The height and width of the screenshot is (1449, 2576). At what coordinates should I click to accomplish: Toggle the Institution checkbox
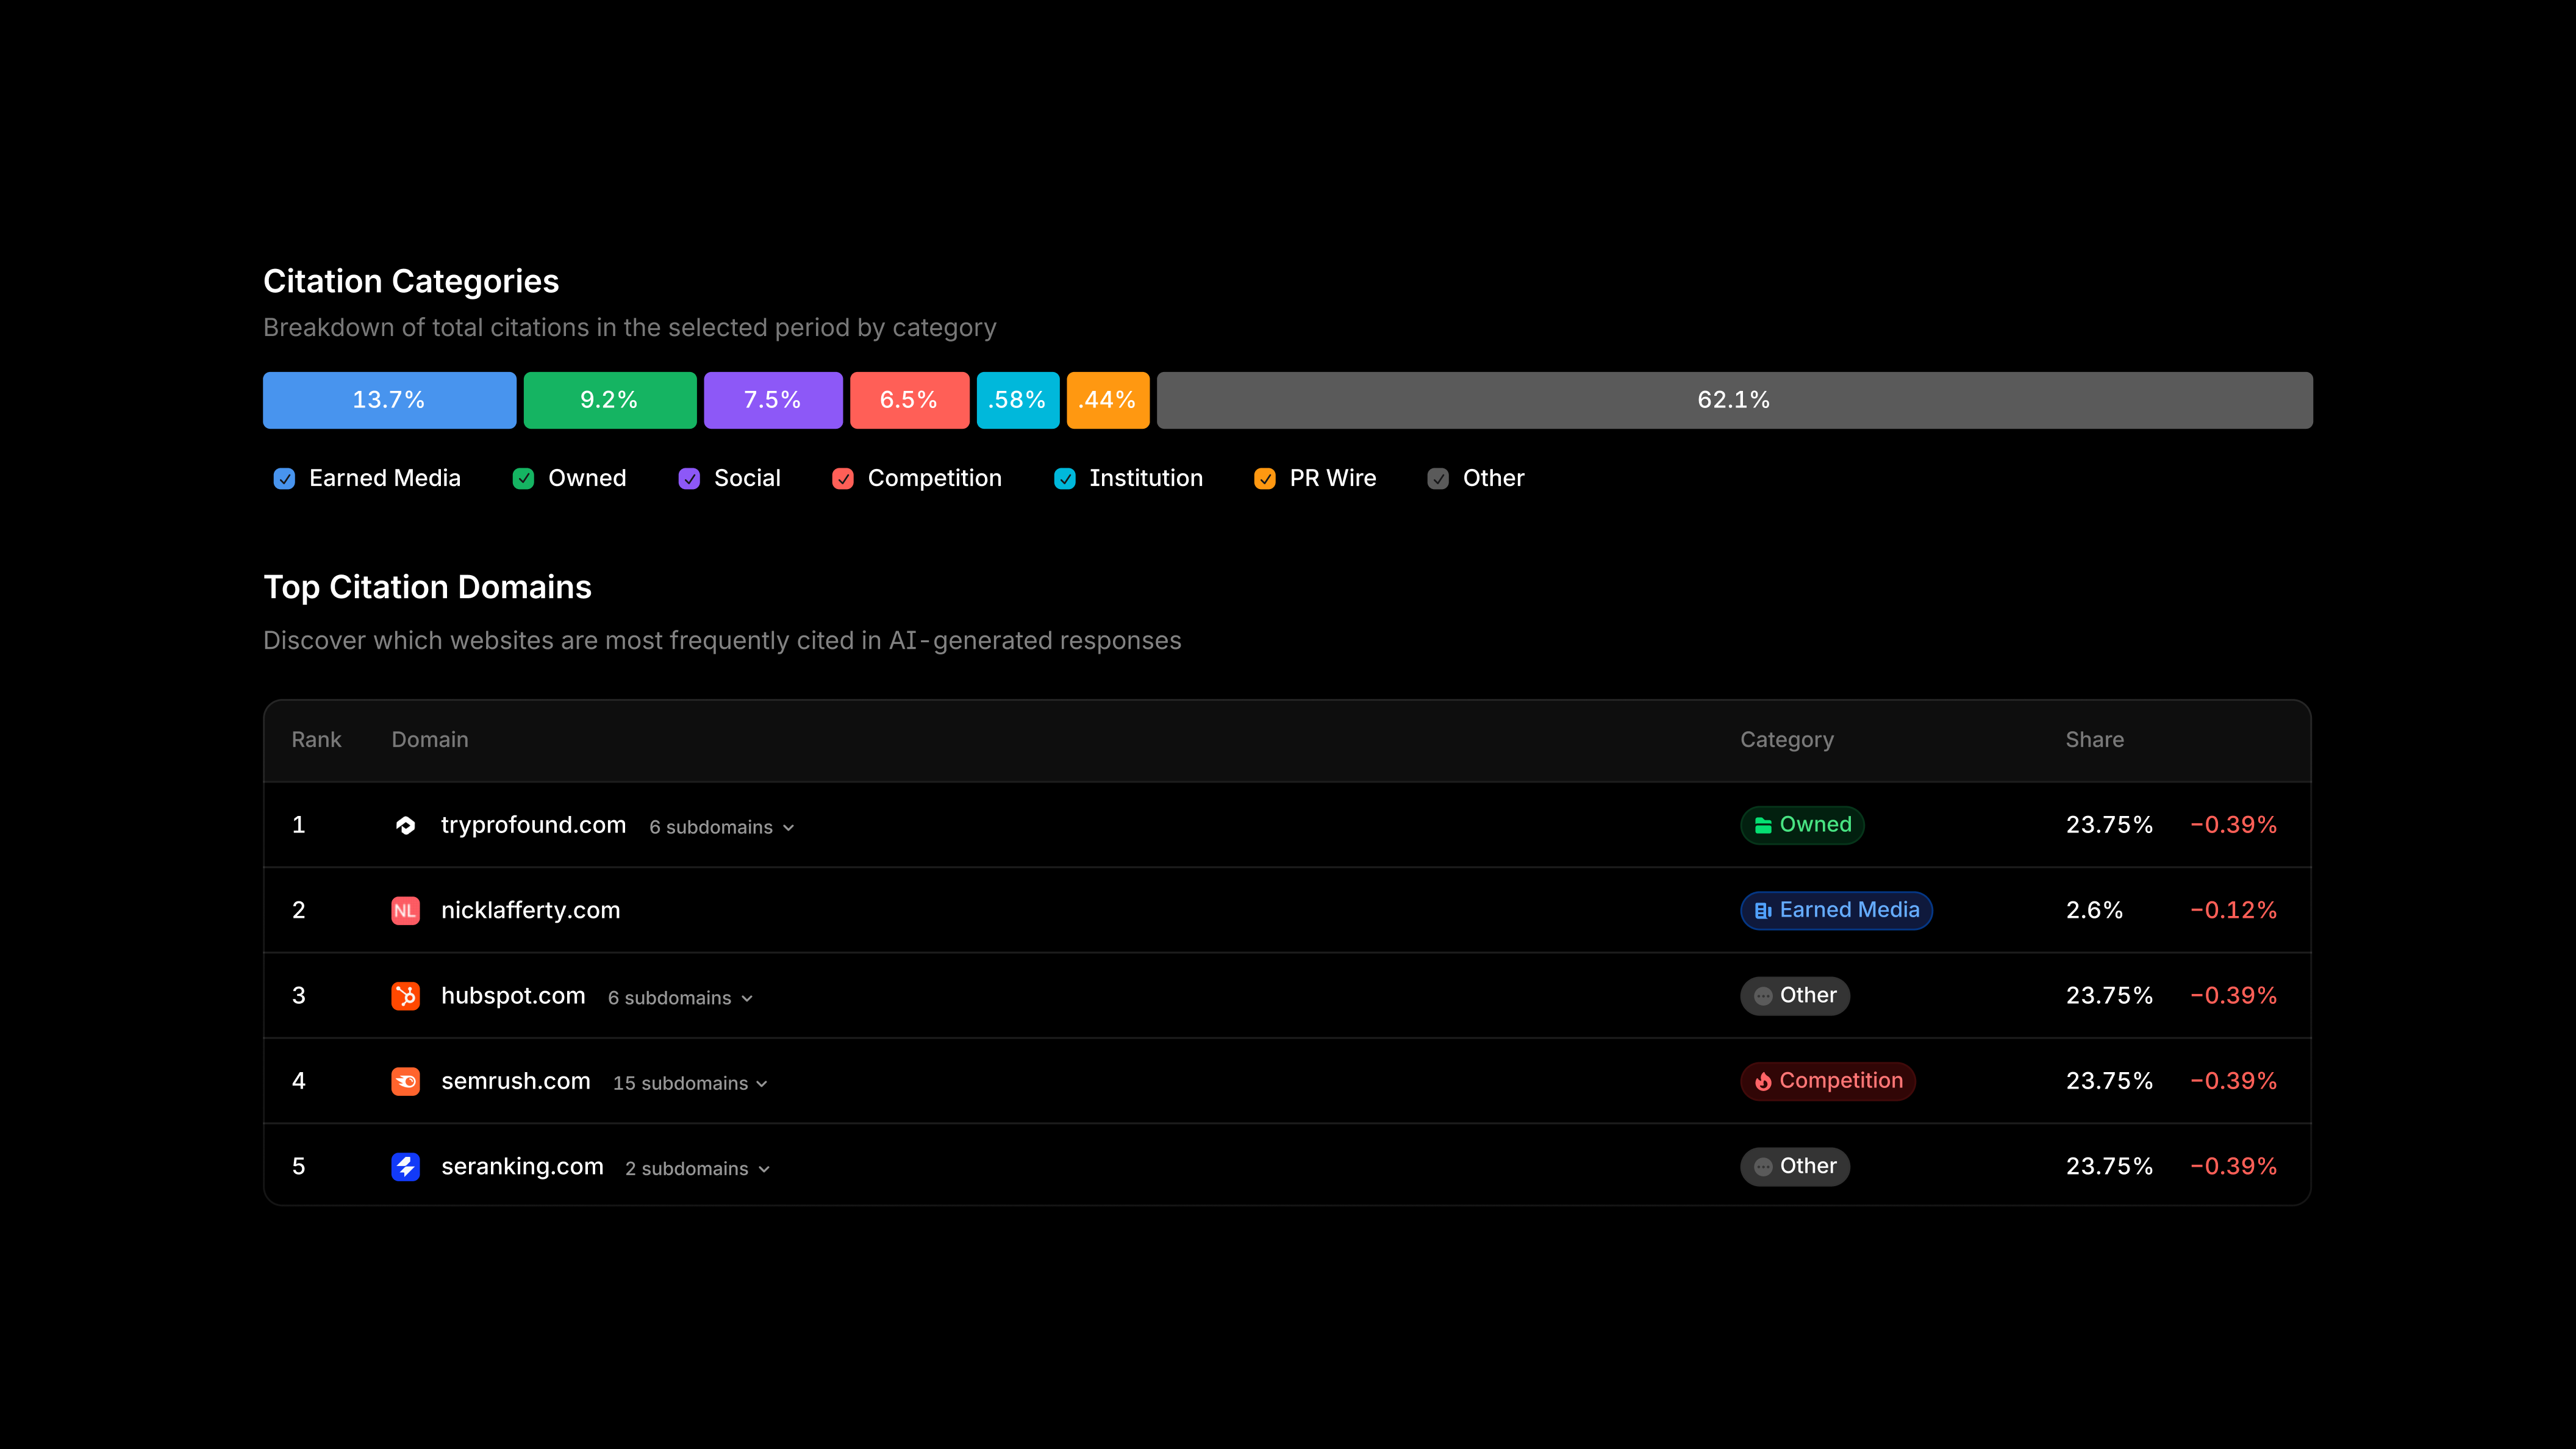pyautogui.click(x=1065, y=479)
